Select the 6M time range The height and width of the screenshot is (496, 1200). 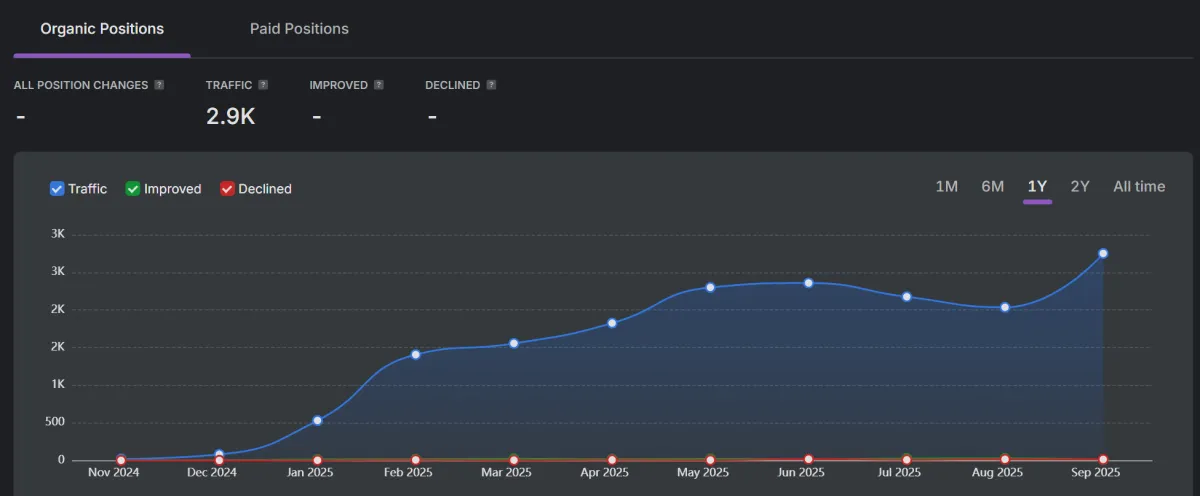pyautogui.click(x=992, y=186)
